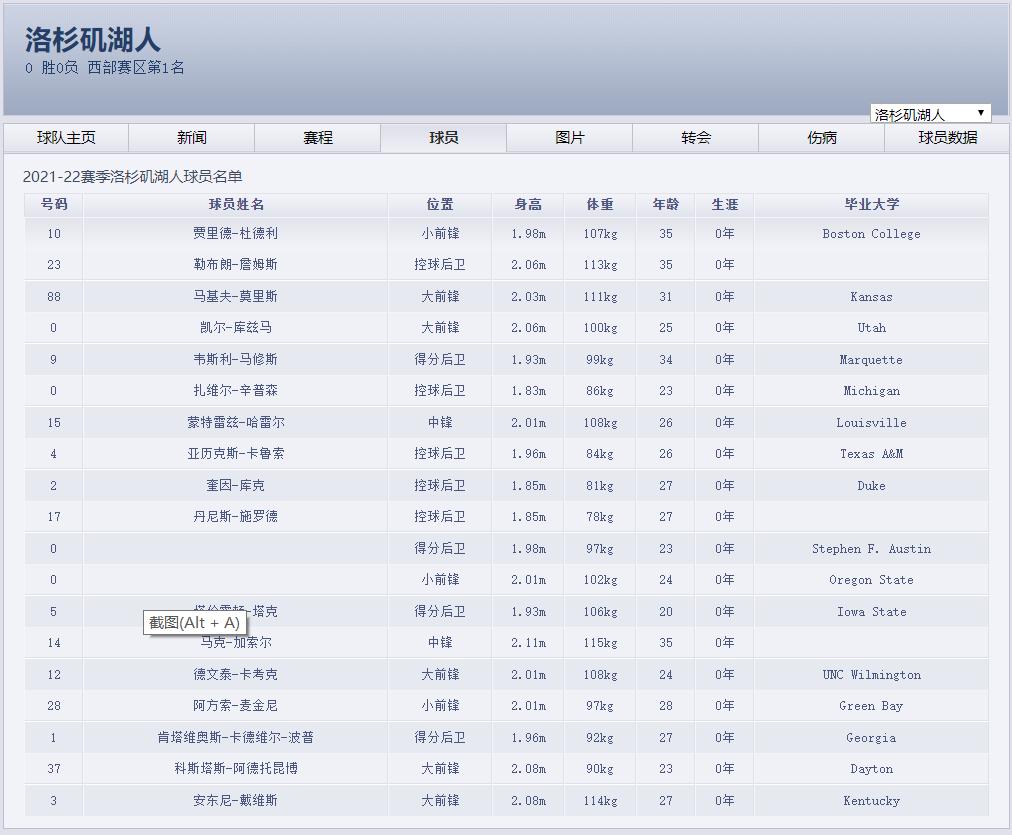Sort roster by the 号码 column header
The image size is (1012, 835).
[x=53, y=204]
